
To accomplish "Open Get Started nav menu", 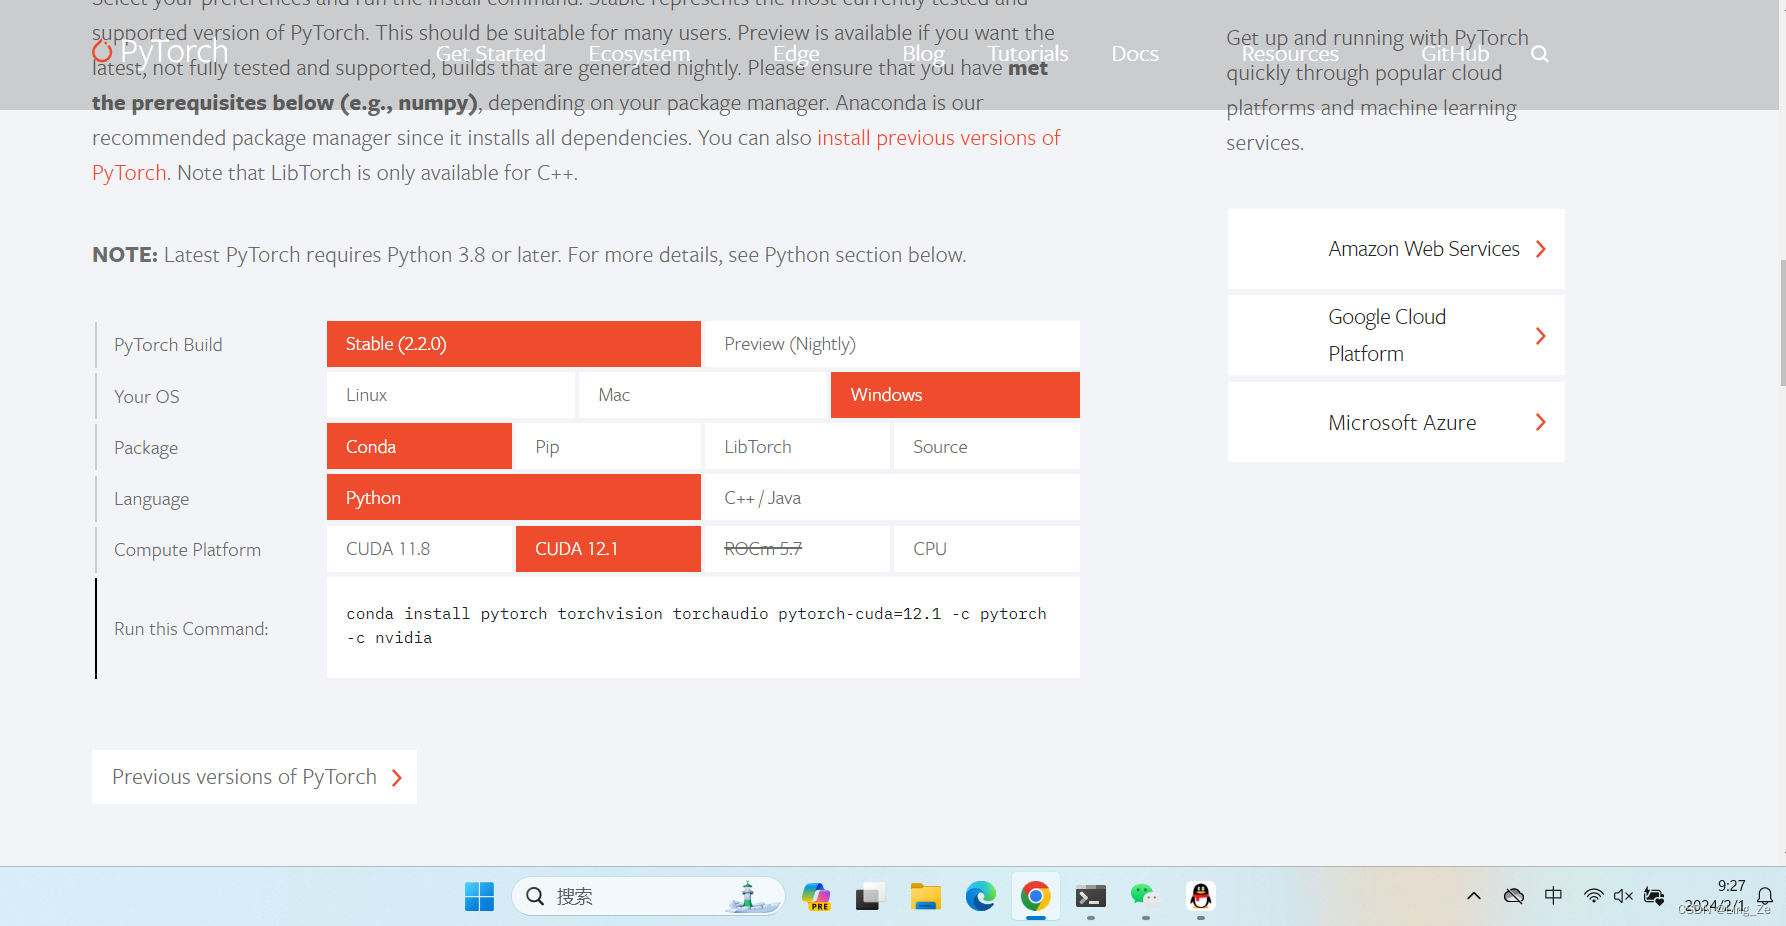I will click(491, 54).
